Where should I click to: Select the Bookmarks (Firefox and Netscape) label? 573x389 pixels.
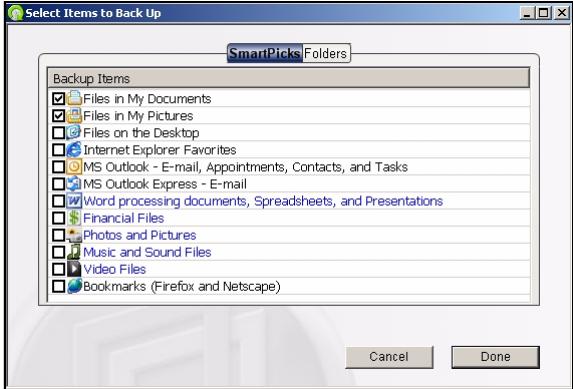pyautogui.click(x=182, y=286)
